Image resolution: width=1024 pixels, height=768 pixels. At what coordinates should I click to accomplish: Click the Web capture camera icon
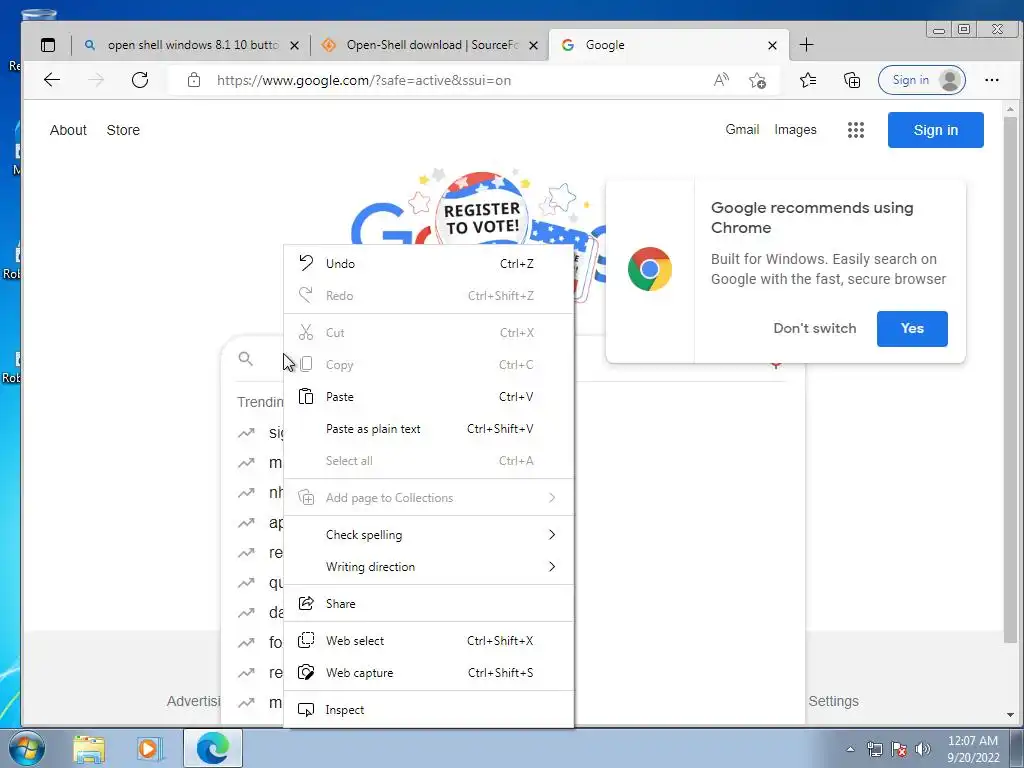click(306, 673)
